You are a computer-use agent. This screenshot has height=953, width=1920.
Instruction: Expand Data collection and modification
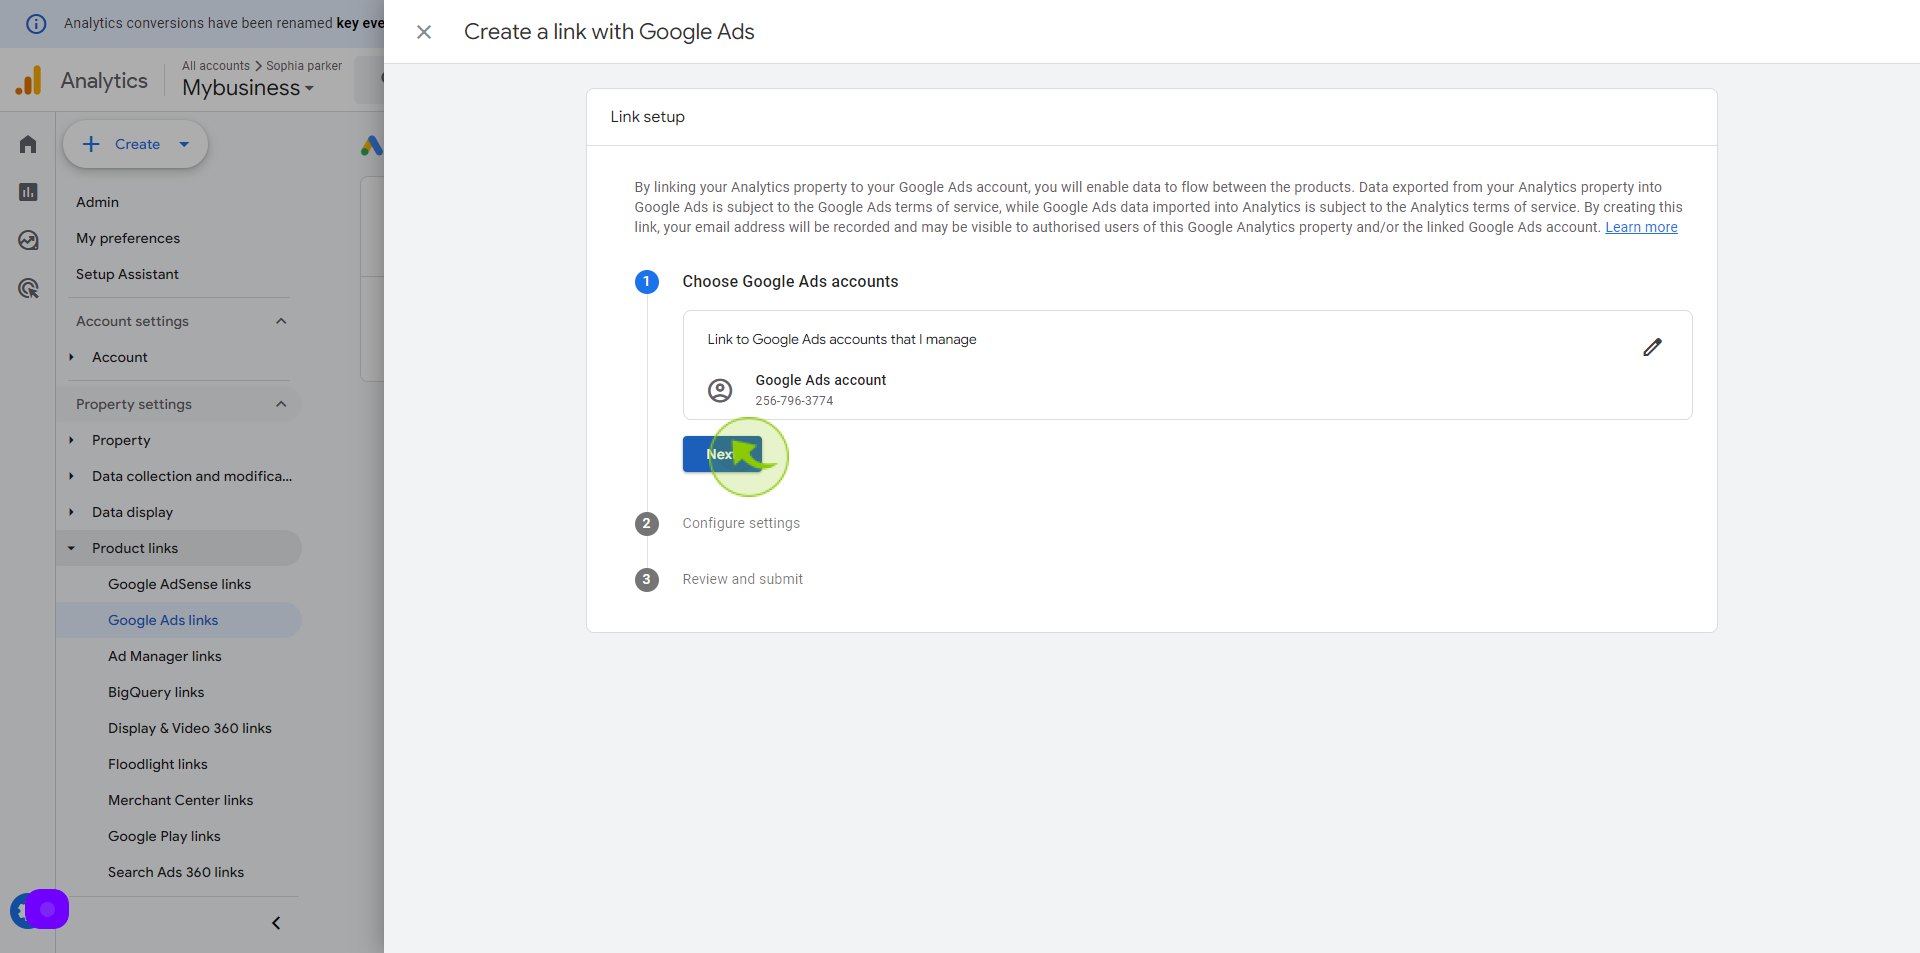71,476
